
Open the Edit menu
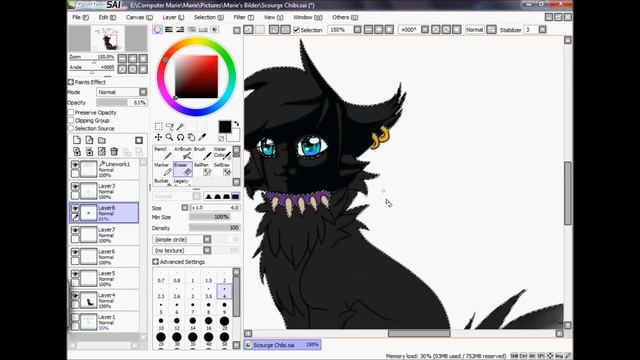pos(107,17)
